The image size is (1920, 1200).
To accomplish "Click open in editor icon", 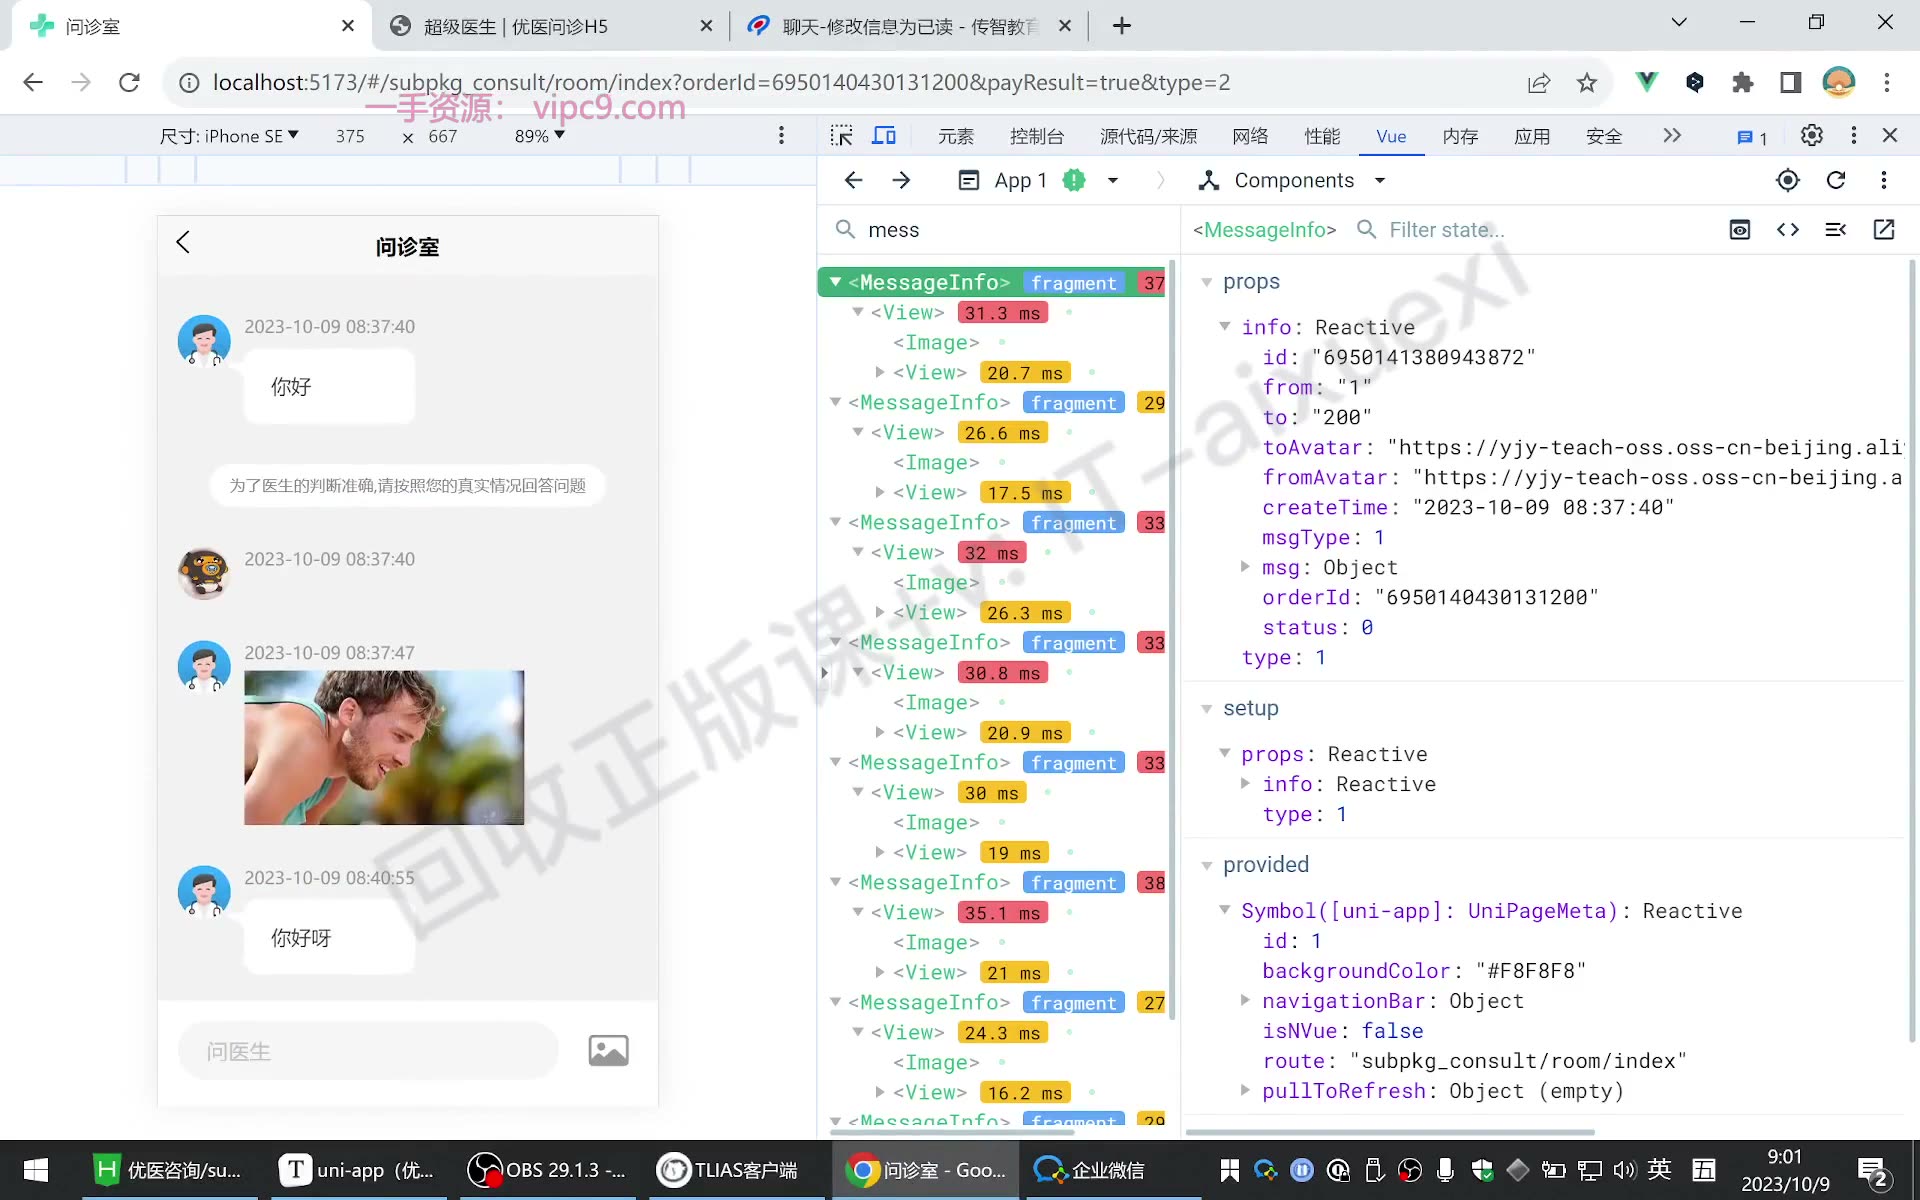I will coord(1884,230).
